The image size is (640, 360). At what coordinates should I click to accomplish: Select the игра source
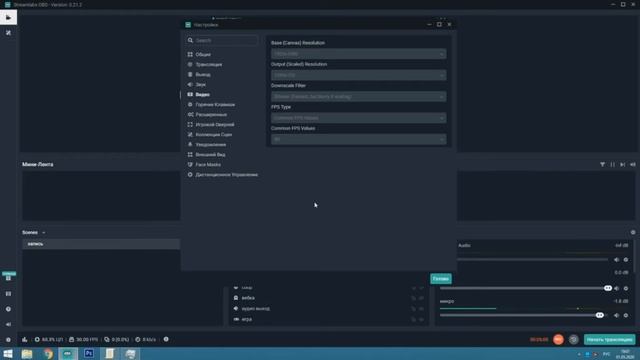tap(247, 319)
